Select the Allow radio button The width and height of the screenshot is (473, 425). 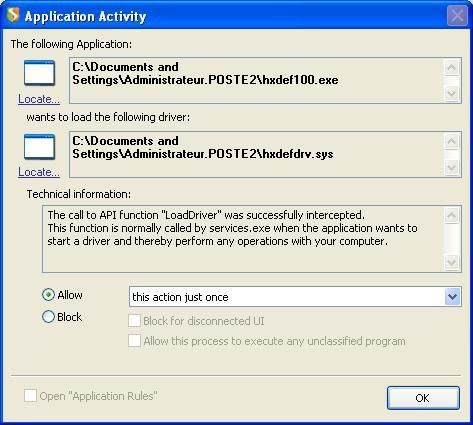tap(48, 295)
